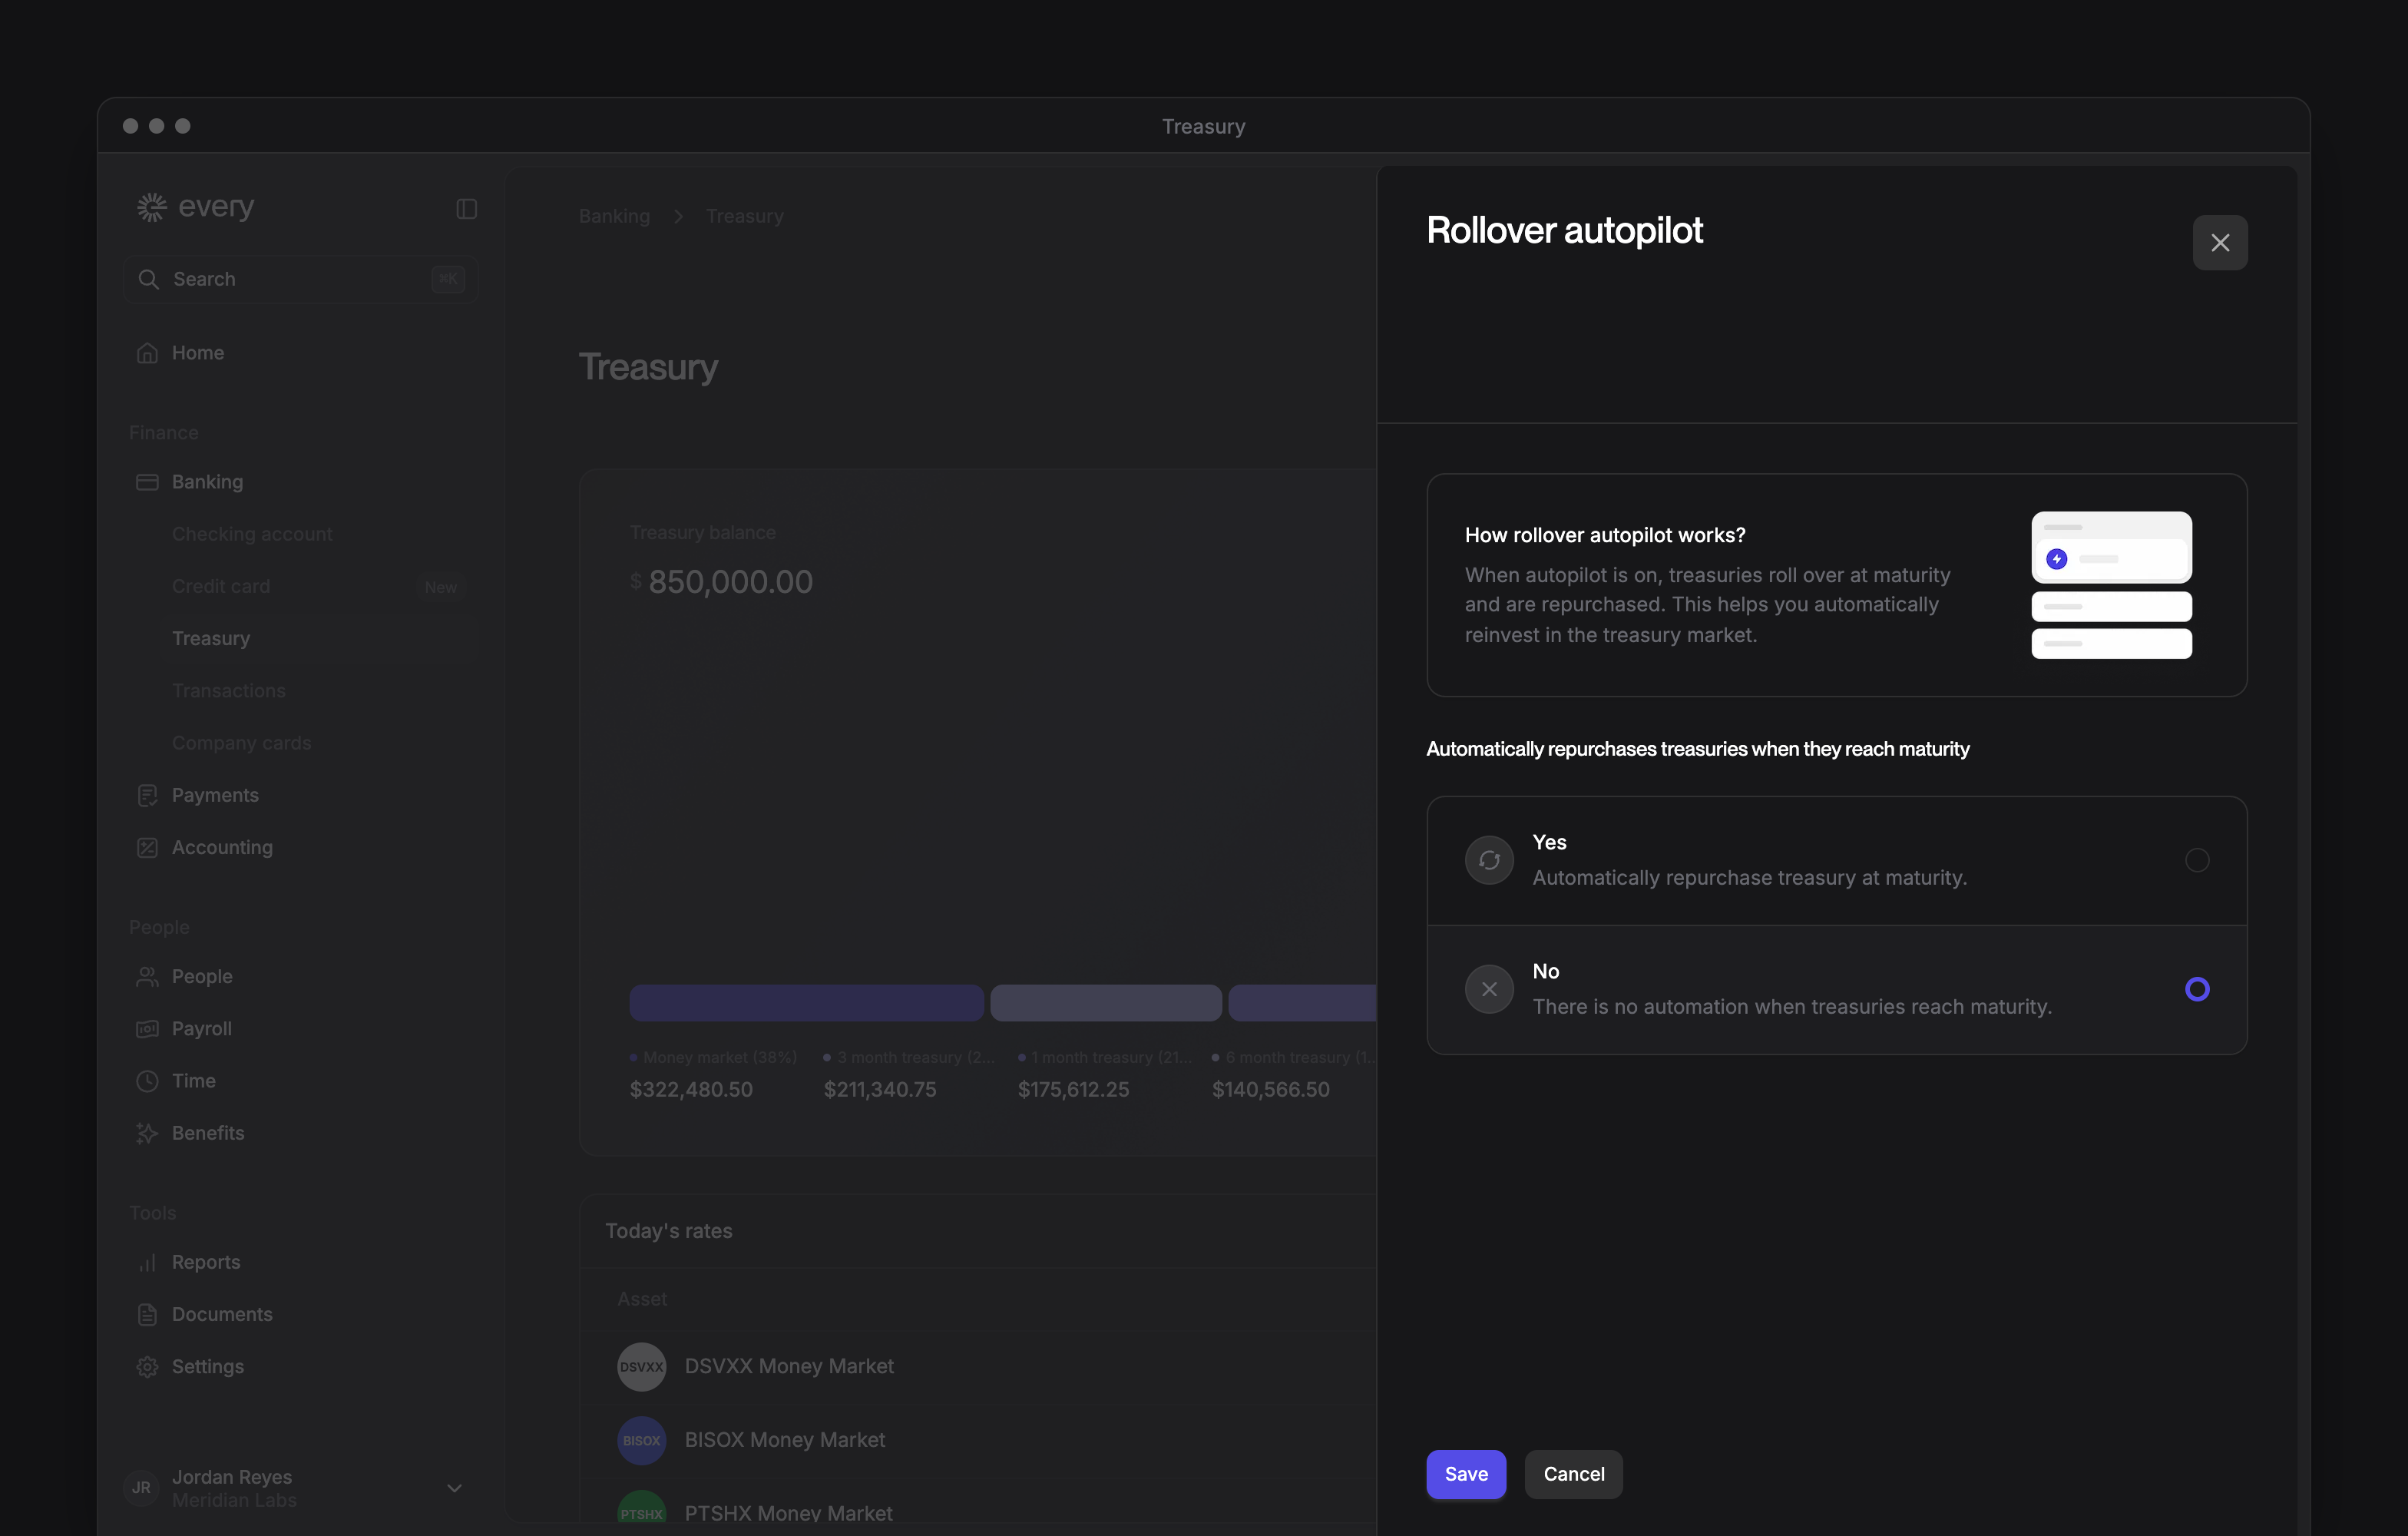The width and height of the screenshot is (2408, 1536).
Task: Click the Banking card icon
Action: pos(147,482)
